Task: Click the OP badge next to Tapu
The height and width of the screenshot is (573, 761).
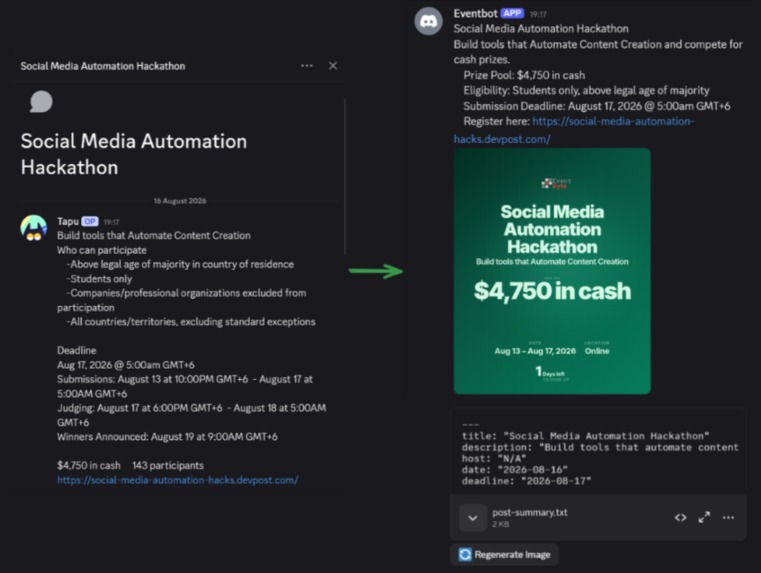Action: 90,221
